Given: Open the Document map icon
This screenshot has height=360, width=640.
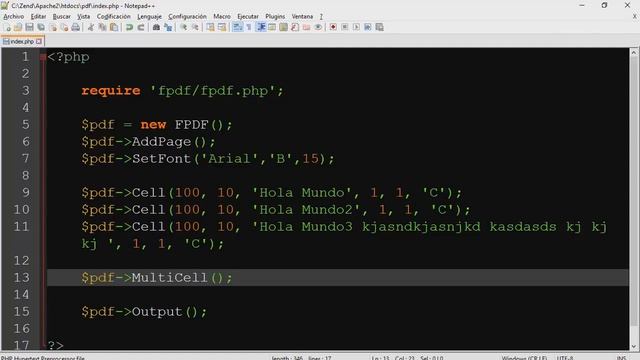Looking at the screenshot, I should tap(283, 27).
